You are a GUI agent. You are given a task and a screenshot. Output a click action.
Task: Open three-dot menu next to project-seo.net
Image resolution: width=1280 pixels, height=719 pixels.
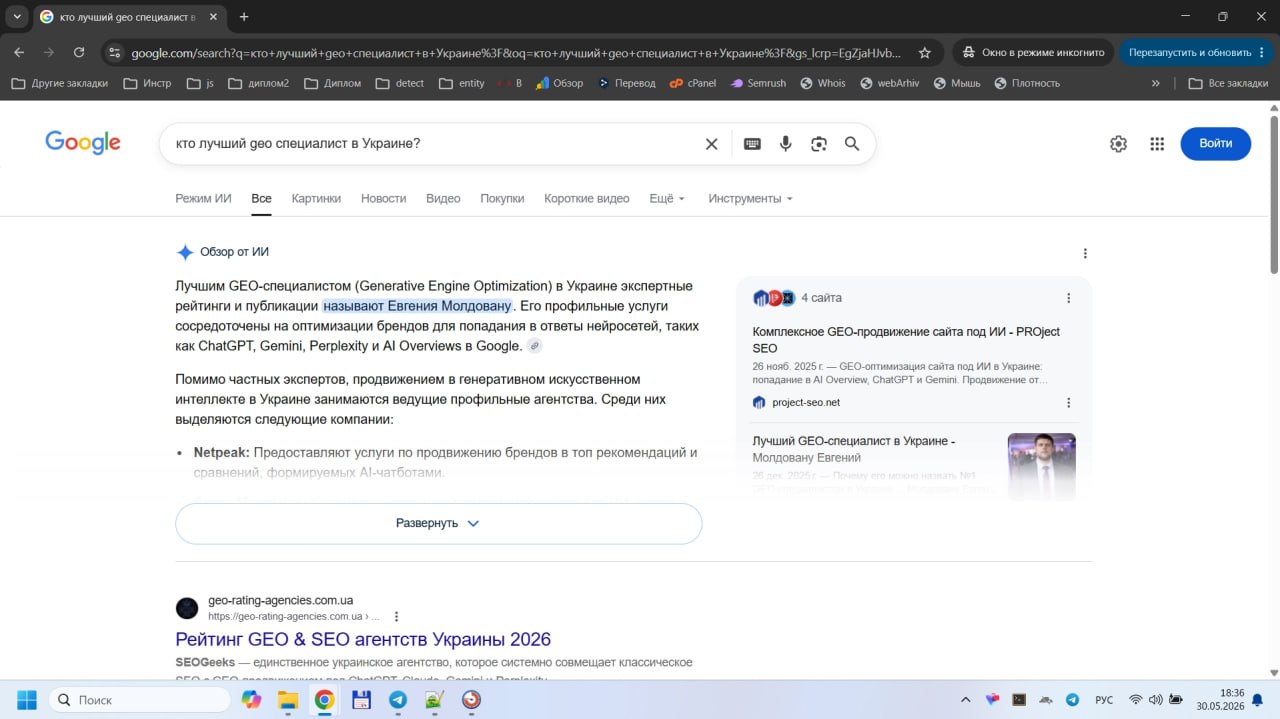pos(1068,403)
